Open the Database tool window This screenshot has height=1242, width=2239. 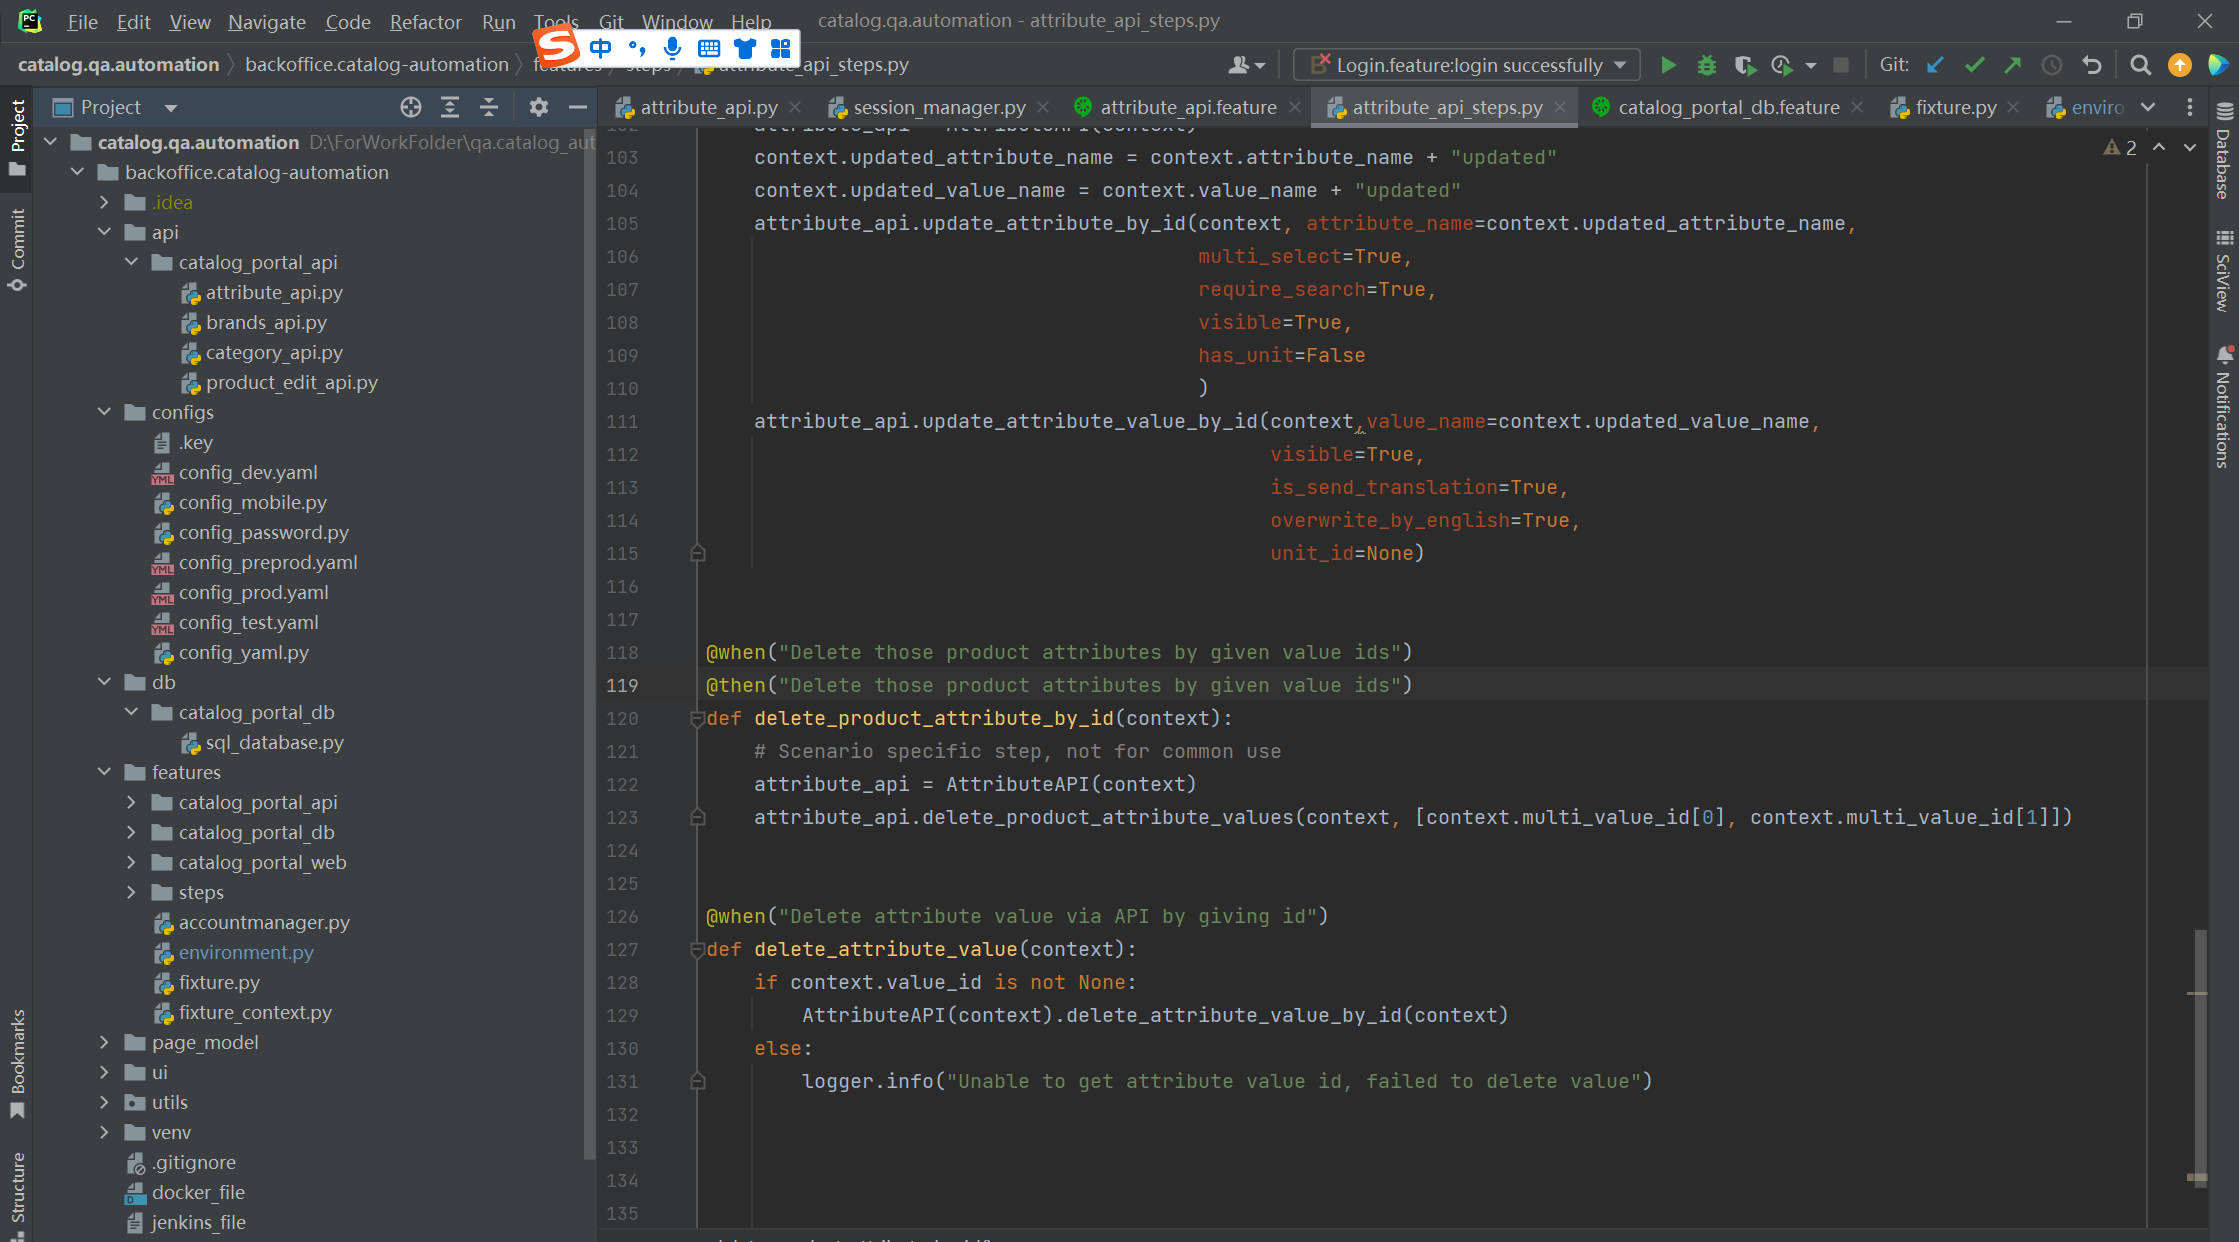coord(2224,152)
